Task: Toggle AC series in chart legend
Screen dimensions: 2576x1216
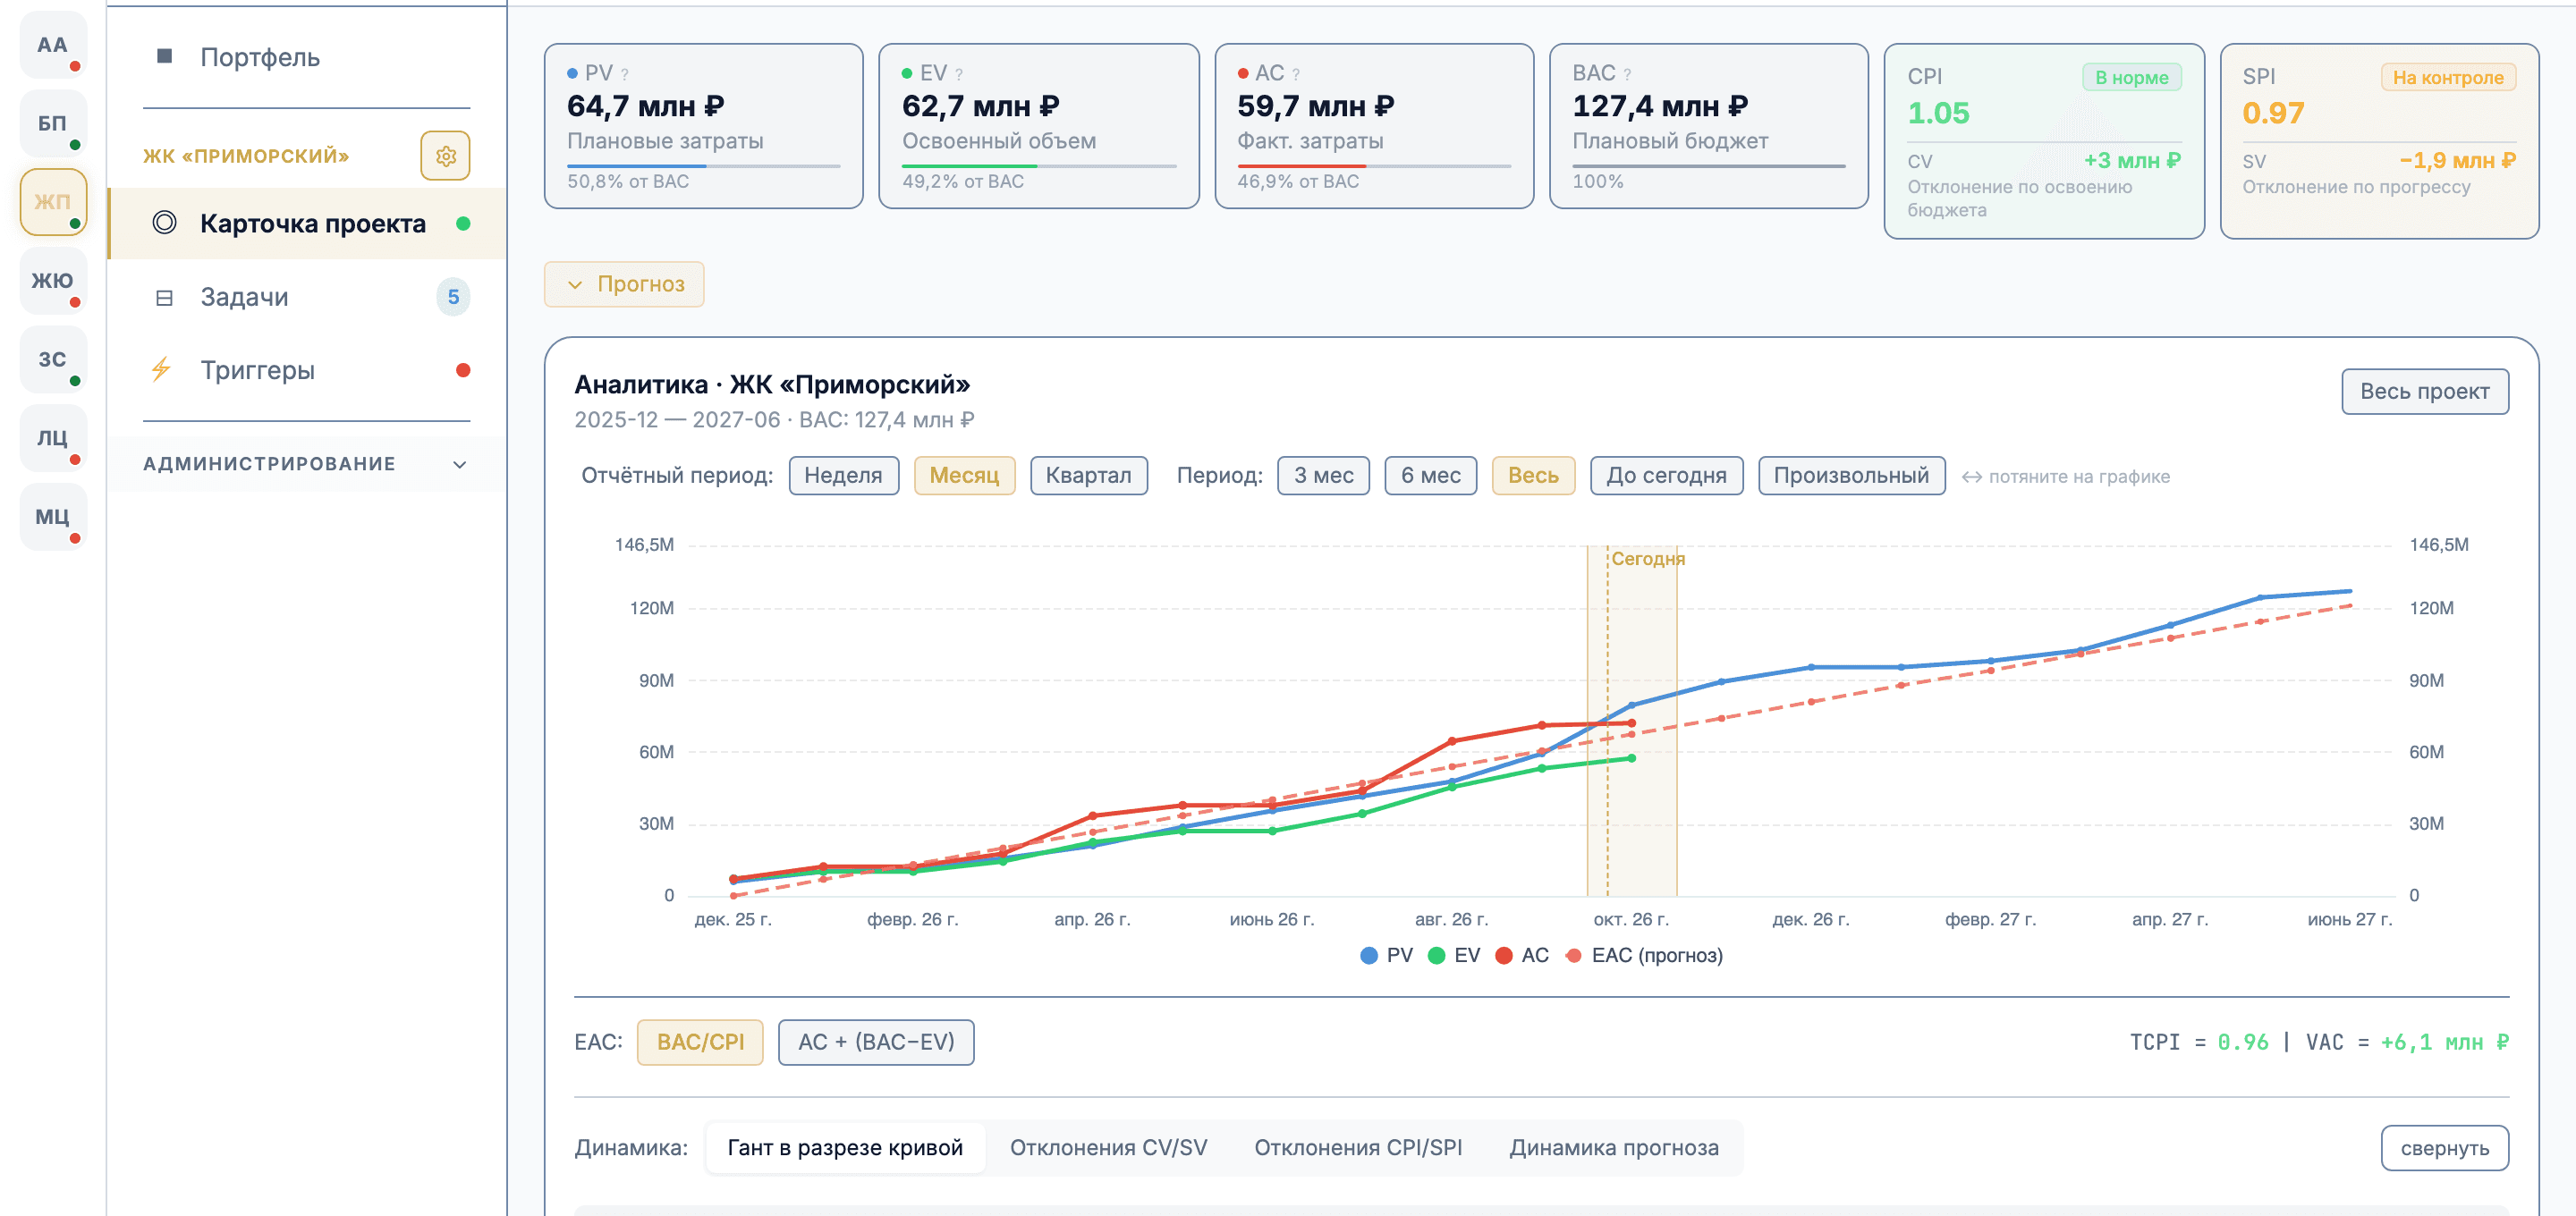Action: click(x=1522, y=955)
